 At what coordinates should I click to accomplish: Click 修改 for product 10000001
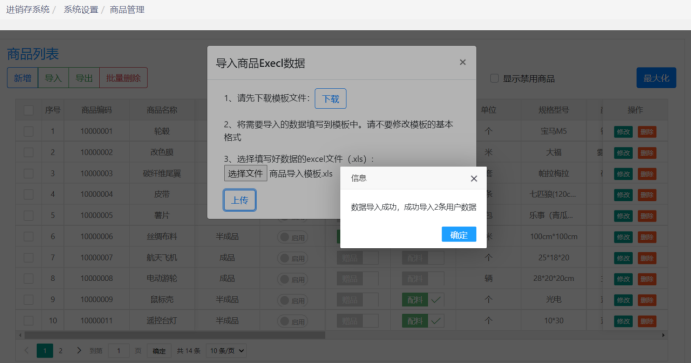click(x=623, y=131)
